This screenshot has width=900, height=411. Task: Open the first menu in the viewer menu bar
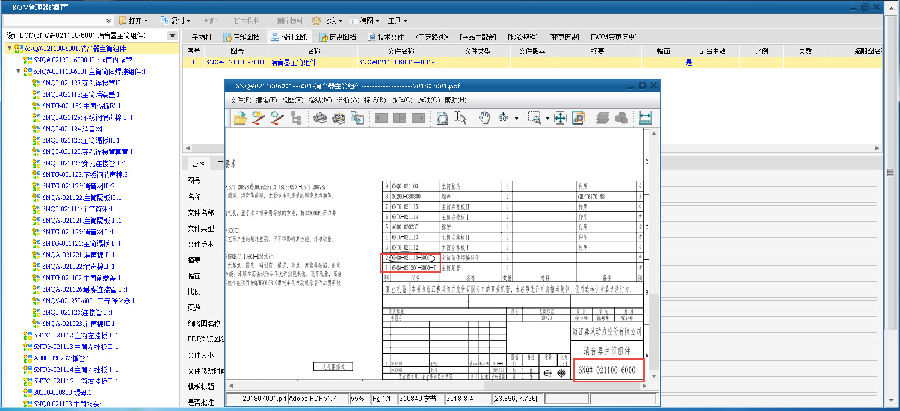pyautogui.click(x=240, y=100)
